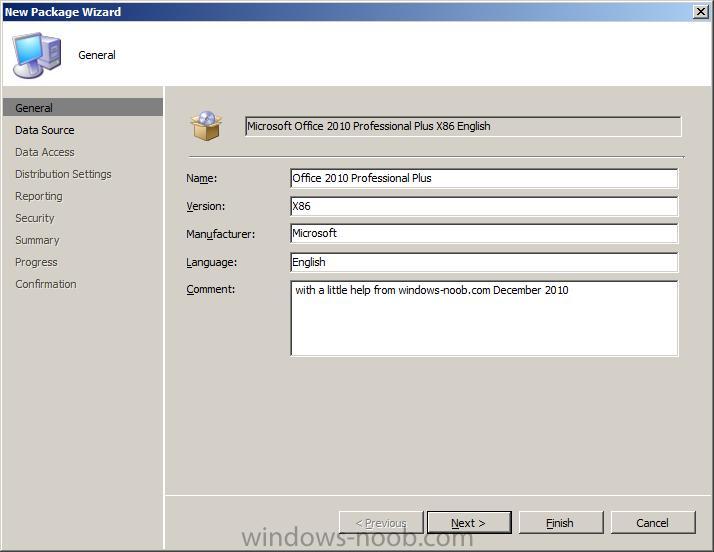Close the New Package Wizard window
Image resolution: width=714 pixels, height=552 pixels.
tap(700, 11)
